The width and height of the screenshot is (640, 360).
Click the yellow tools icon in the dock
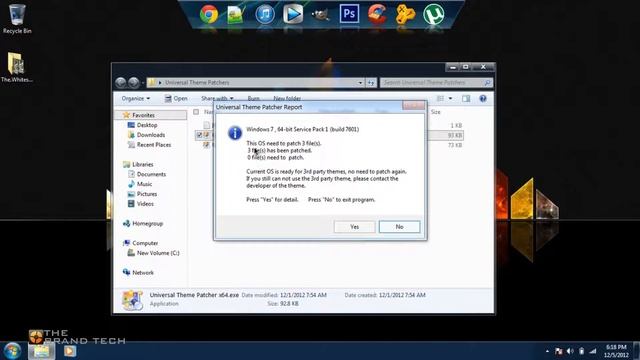click(405, 14)
